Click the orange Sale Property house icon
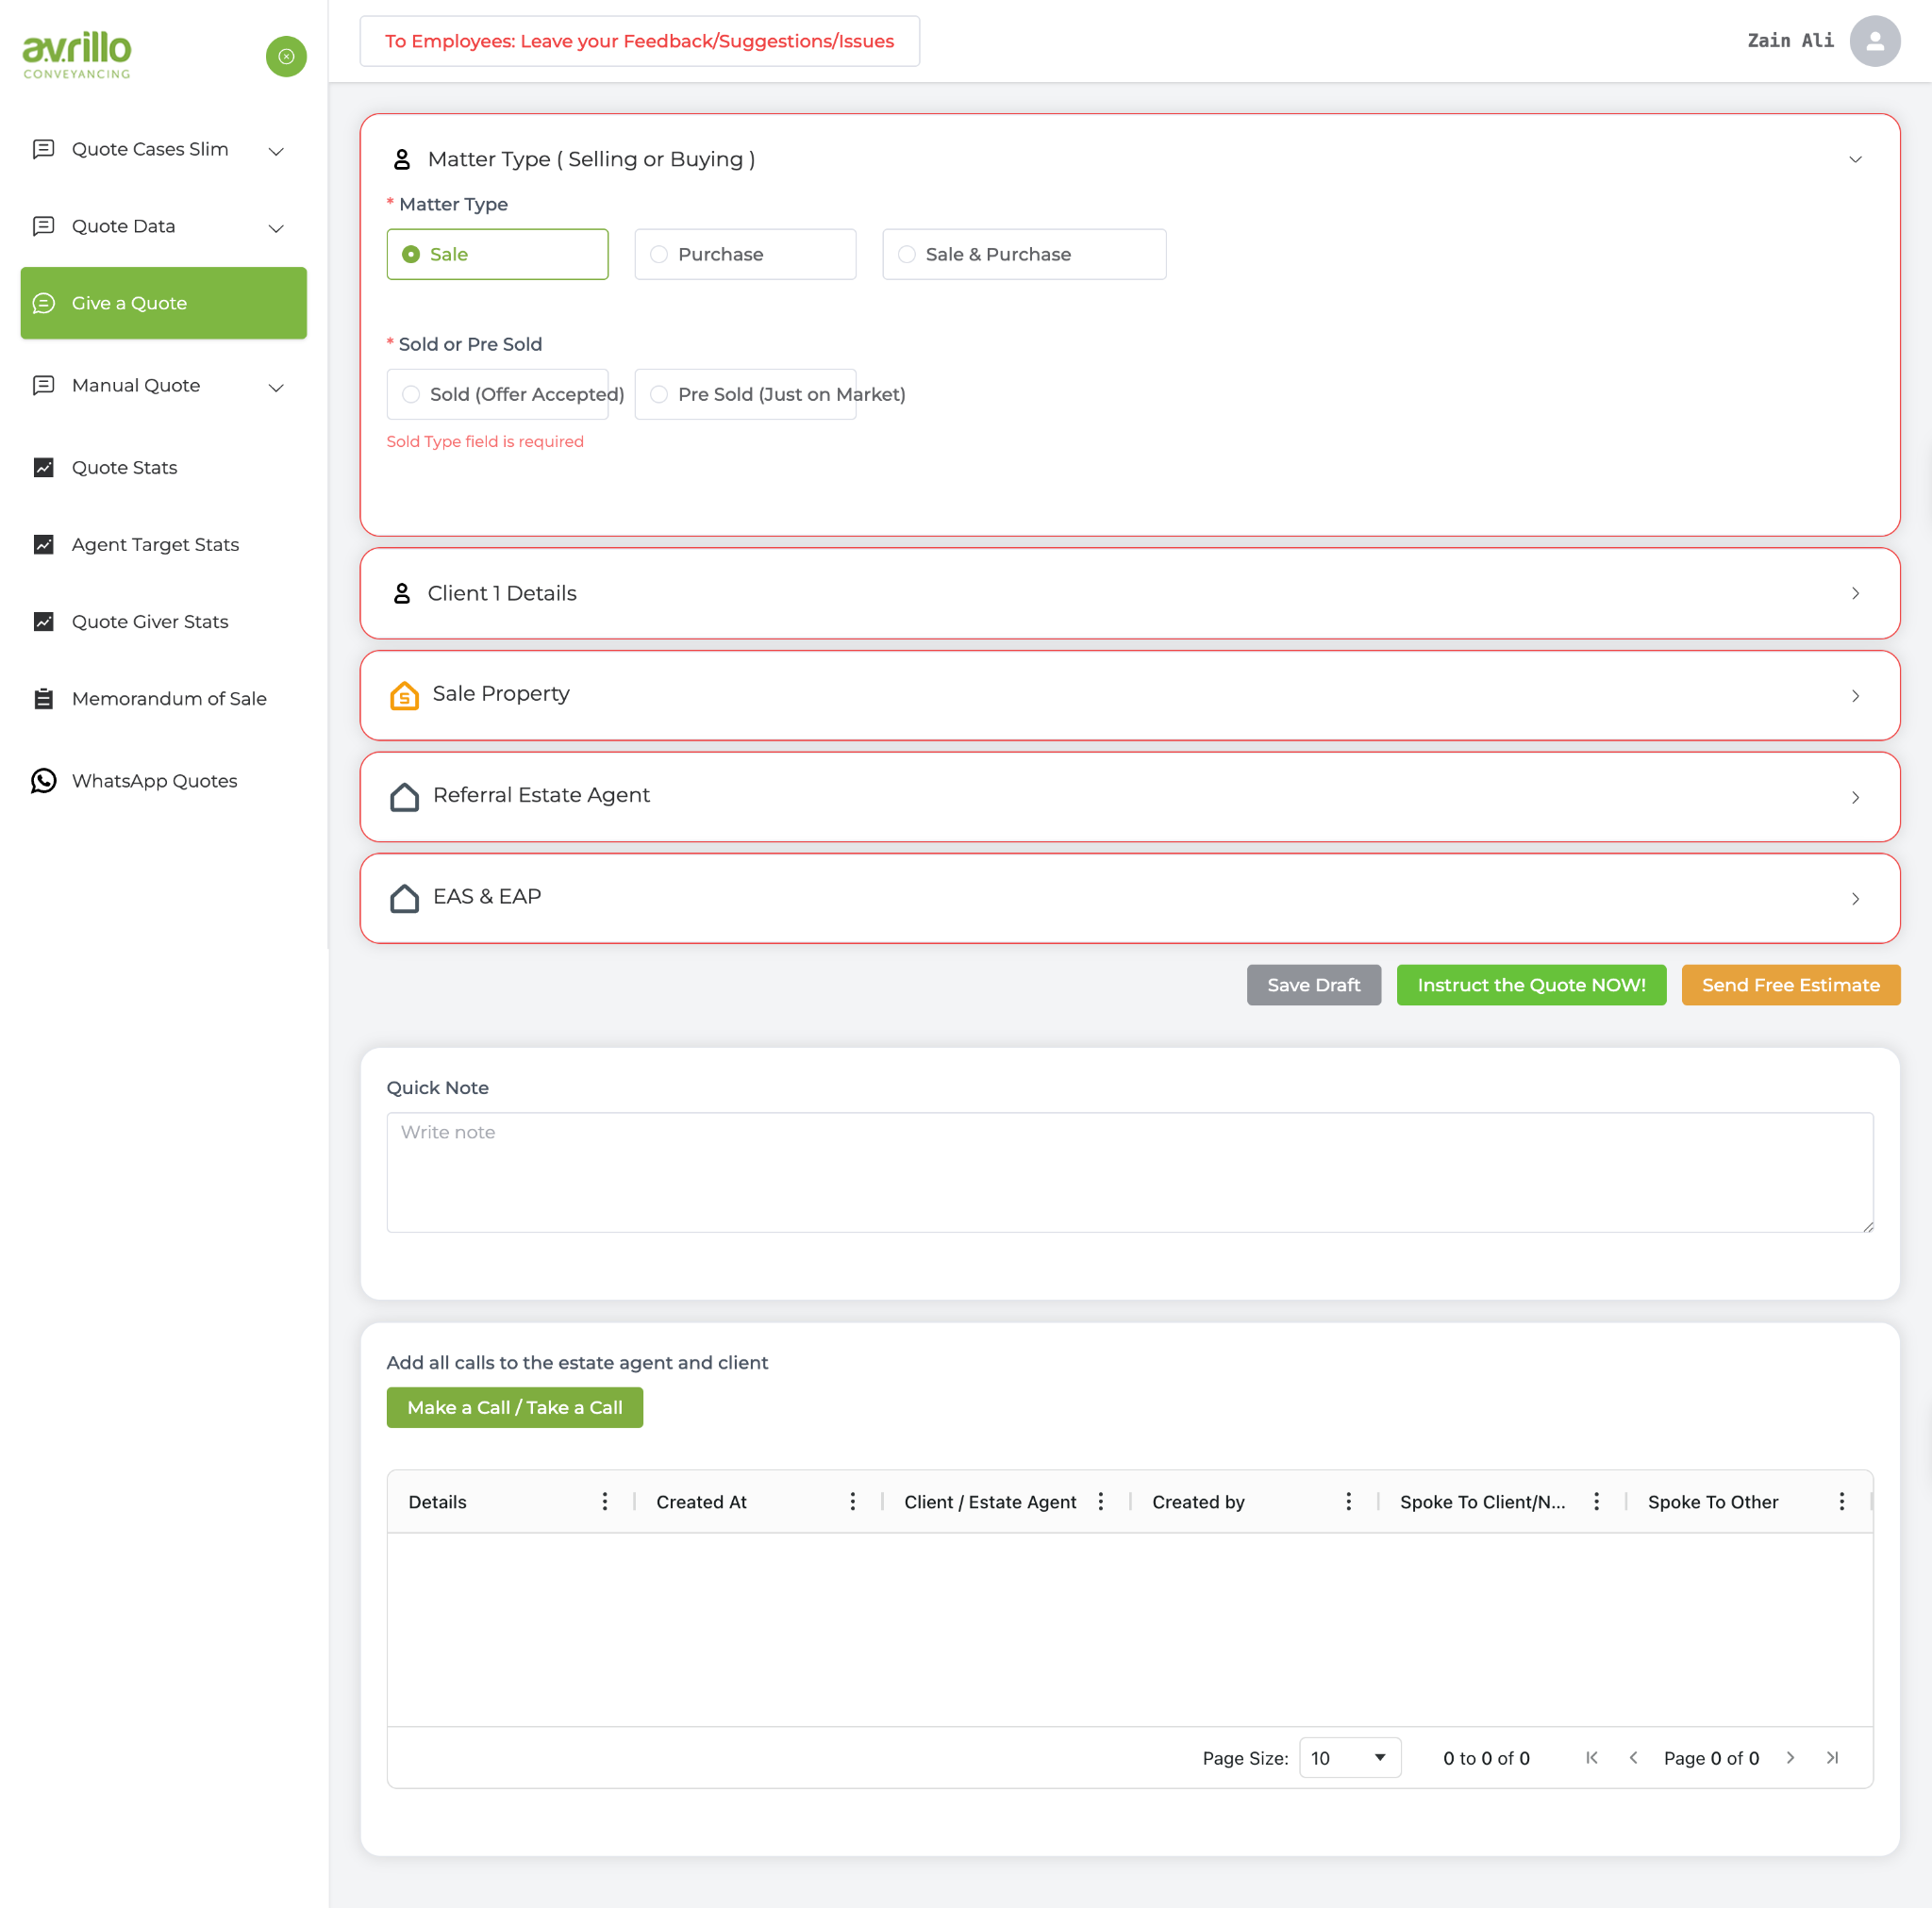This screenshot has width=1932, height=1908. 404,695
